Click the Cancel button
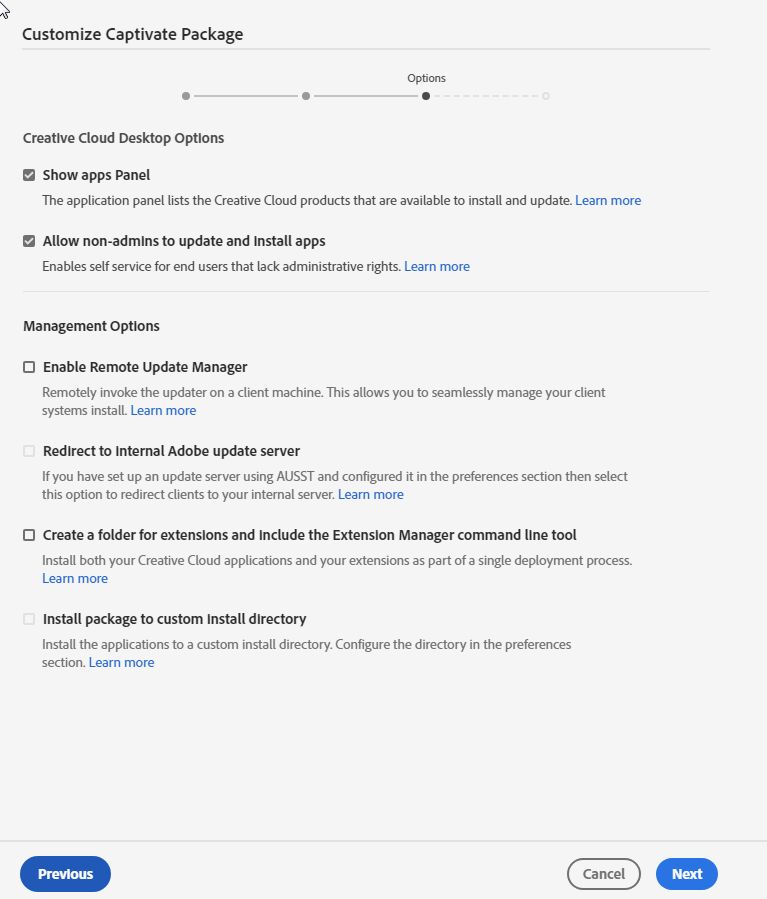Viewport: 767px width, 899px height. (603, 874)
